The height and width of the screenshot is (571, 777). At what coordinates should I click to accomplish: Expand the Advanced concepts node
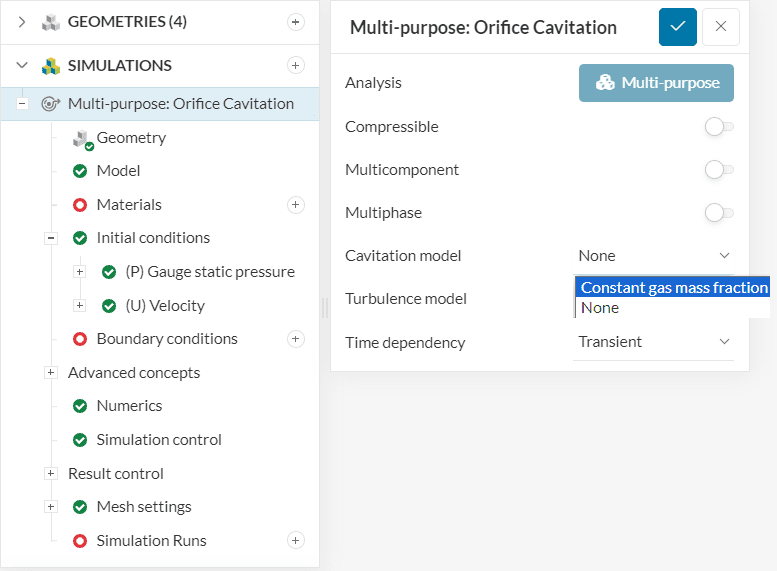pyautogui.click(x=51, y=373)
